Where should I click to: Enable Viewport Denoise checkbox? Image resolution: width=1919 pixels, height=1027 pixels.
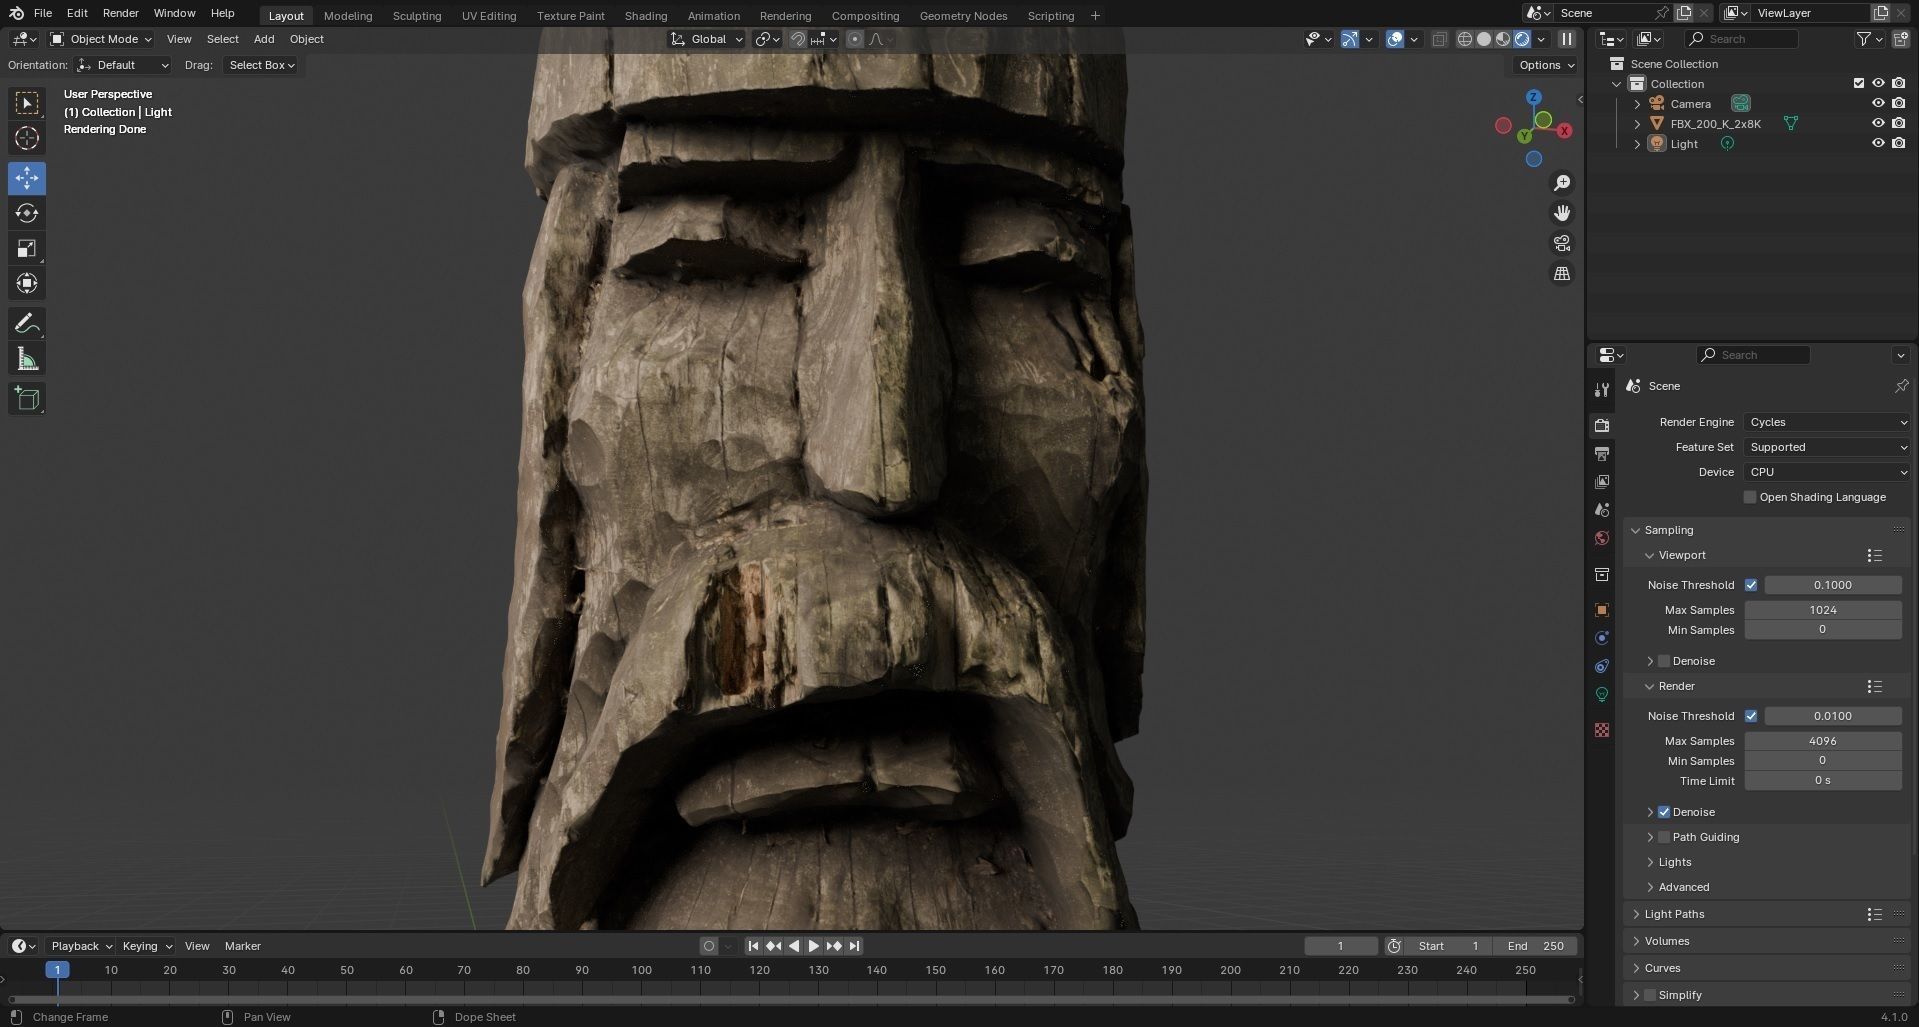coord(1664,661)
